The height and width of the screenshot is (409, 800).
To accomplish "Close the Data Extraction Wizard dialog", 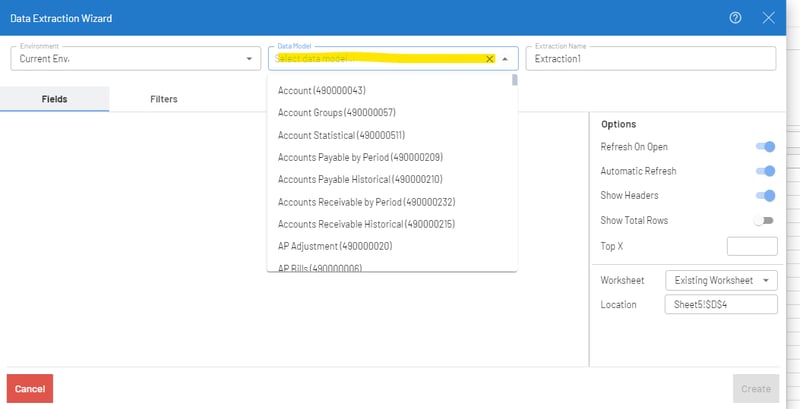I will [x=768, y=18].
